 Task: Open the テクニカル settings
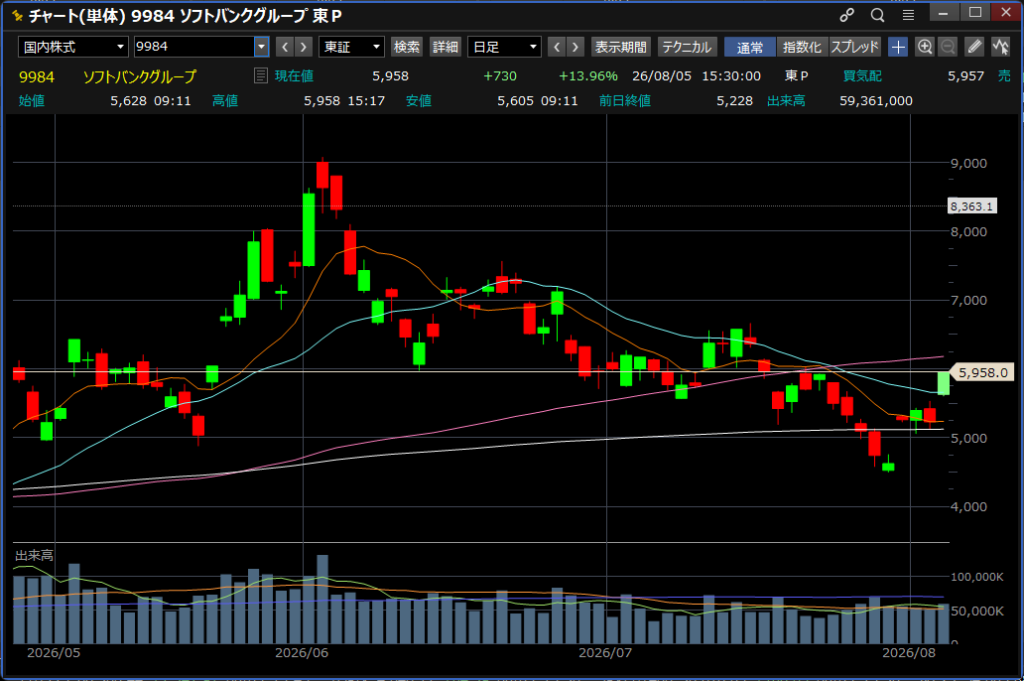click(687, 46)
